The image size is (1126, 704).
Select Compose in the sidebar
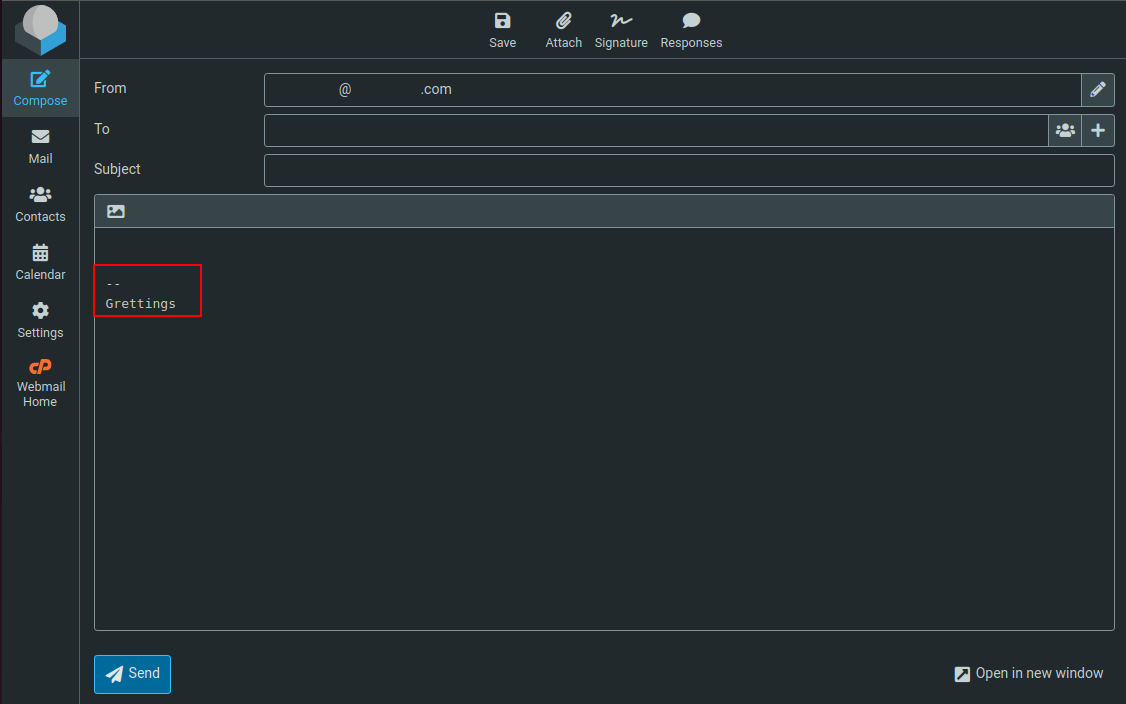[x=40, y=88]
